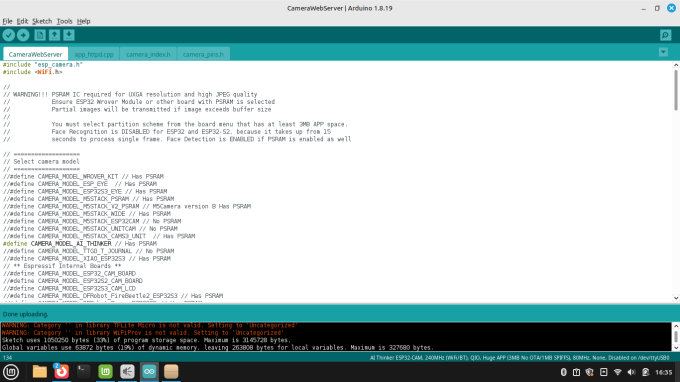The width and height of the screenshot is (680, 382).
Task: Click the code editor vertical scrollbar thumb
Action: click(x=676, y=90)
